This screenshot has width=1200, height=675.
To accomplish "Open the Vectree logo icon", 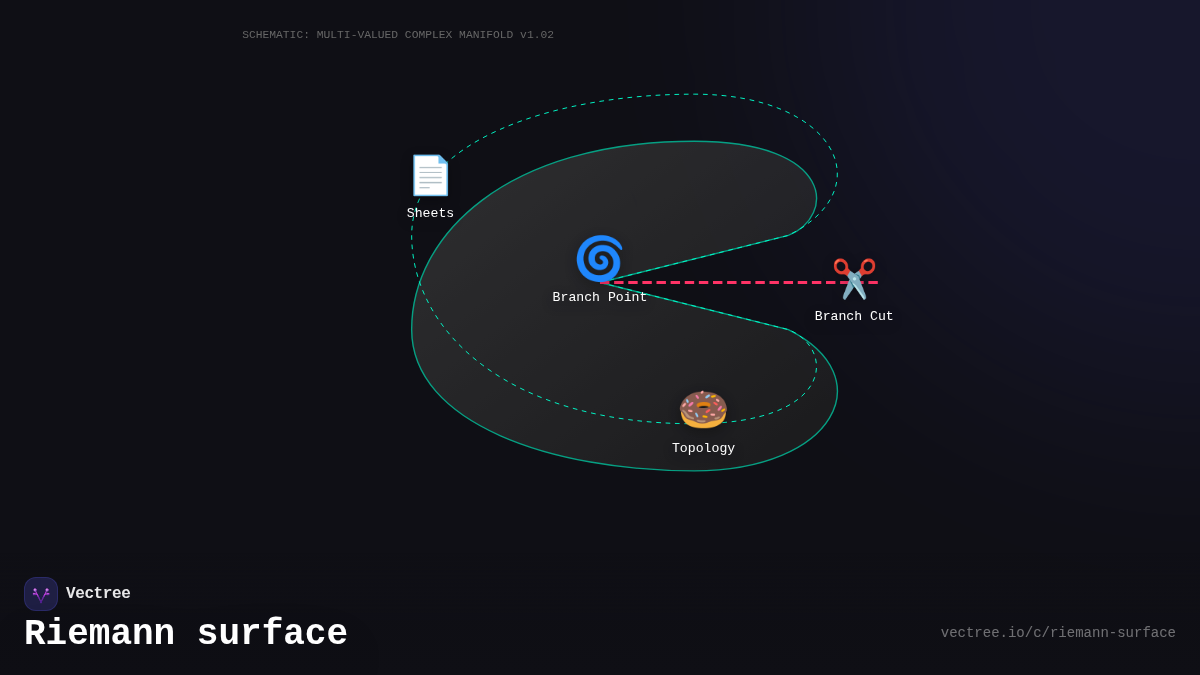I will 41,594.
